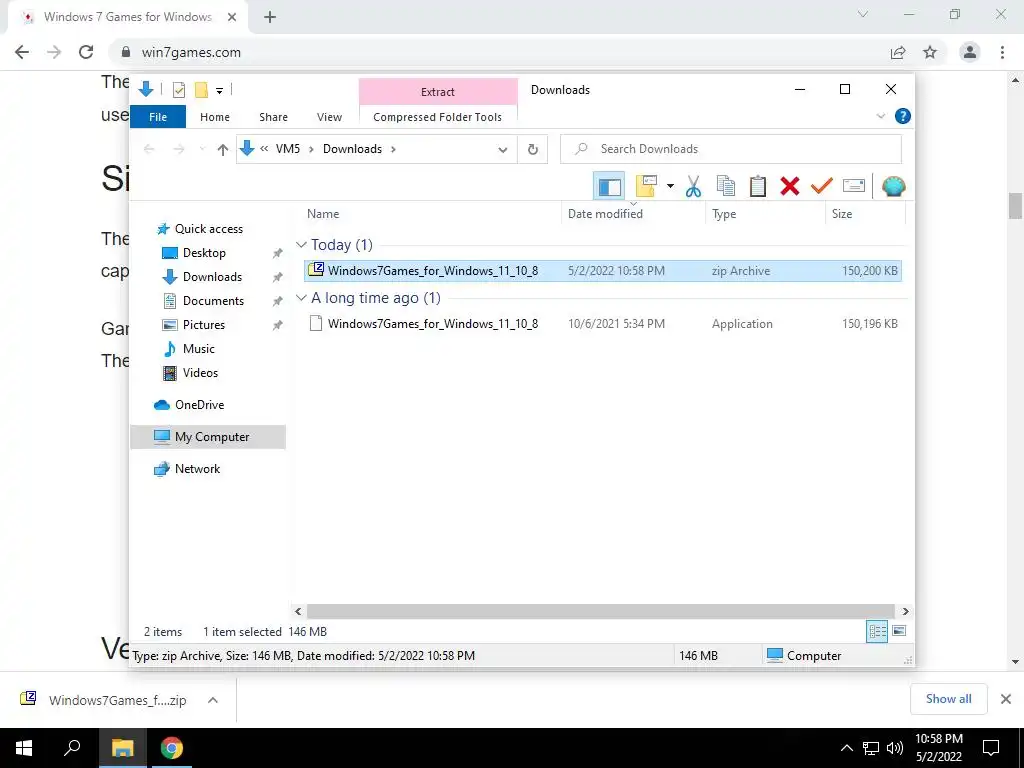
Task: Open the Chrome three-dot menu
Action: click(x=1002, y=52)
